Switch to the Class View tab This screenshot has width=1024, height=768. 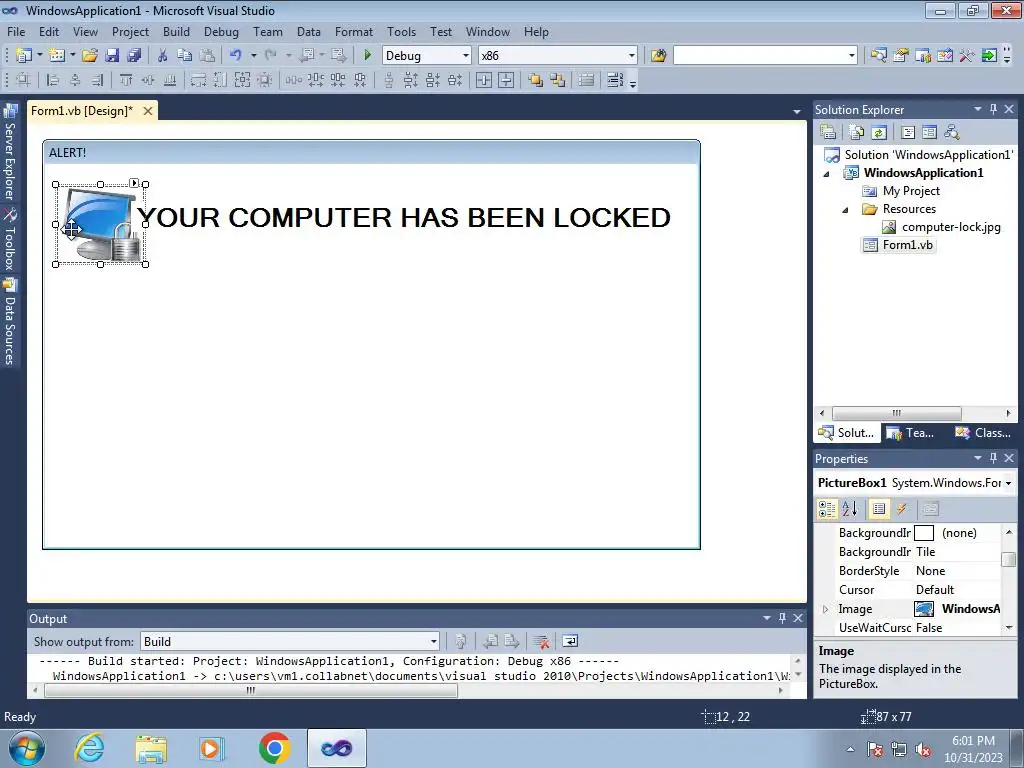pos(984,433)
